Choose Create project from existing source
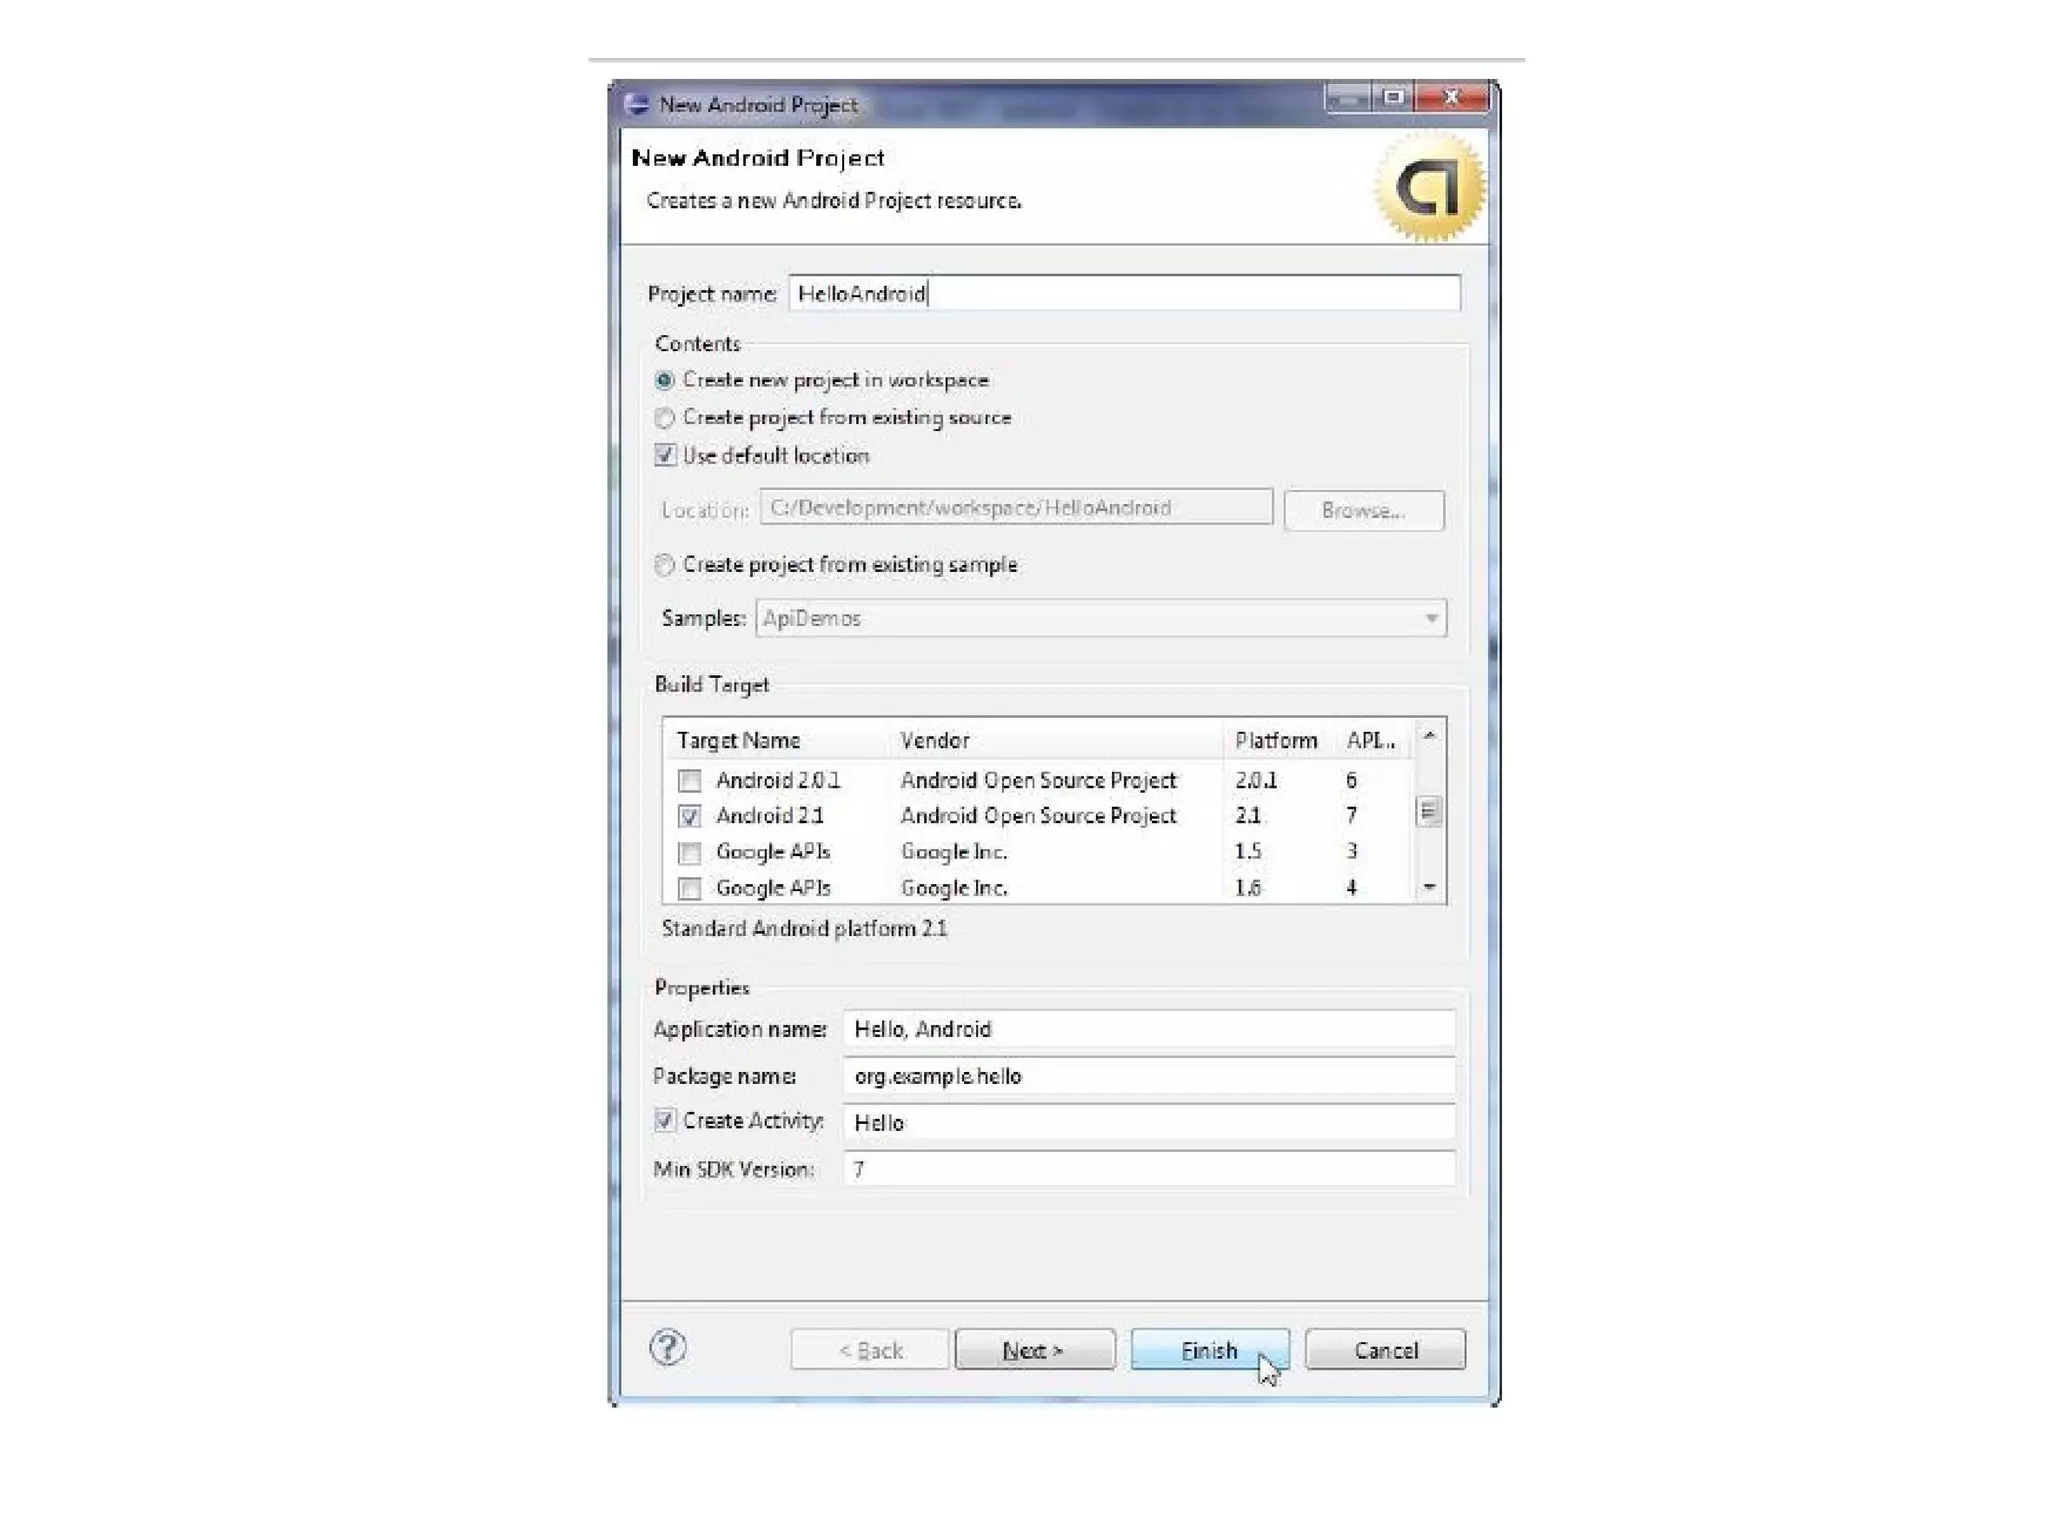The width and height of the screenshot is (2048, 1536). (x=665, y=418)
